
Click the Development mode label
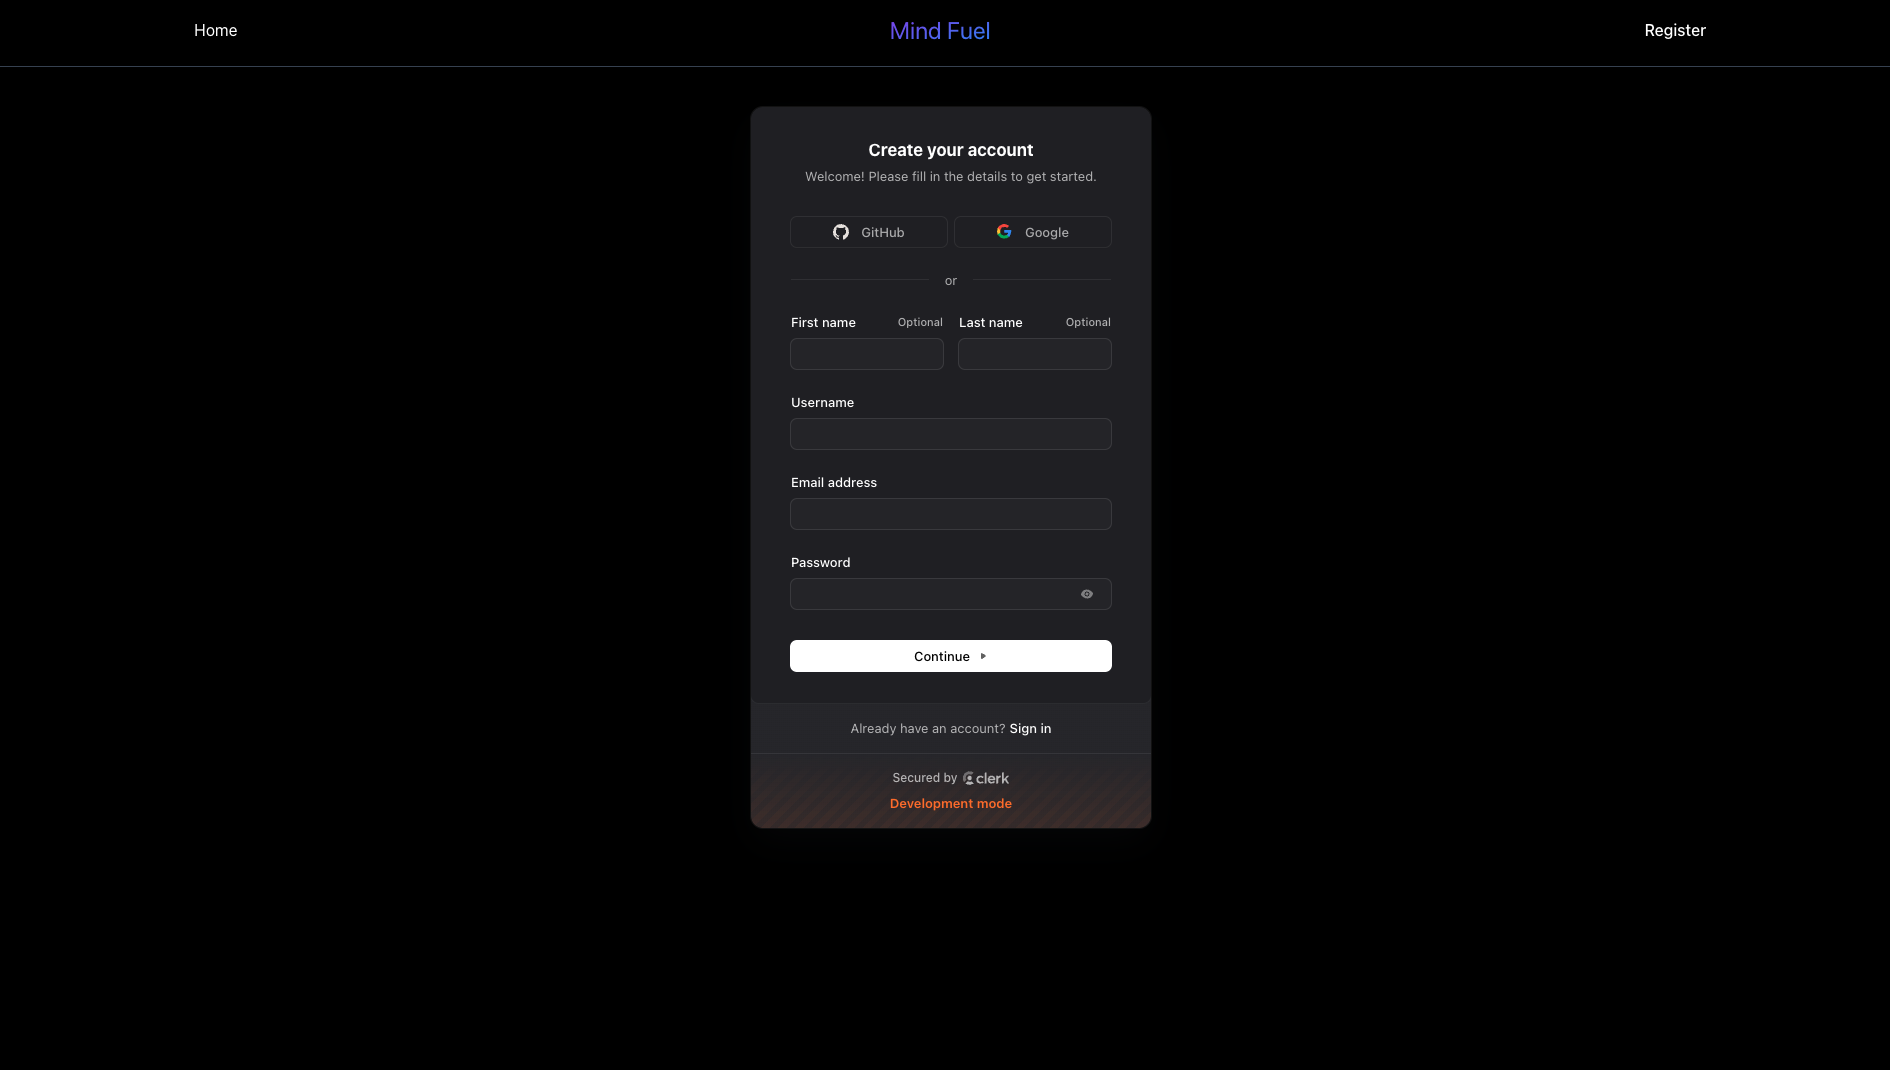click(x=951, y=803)
